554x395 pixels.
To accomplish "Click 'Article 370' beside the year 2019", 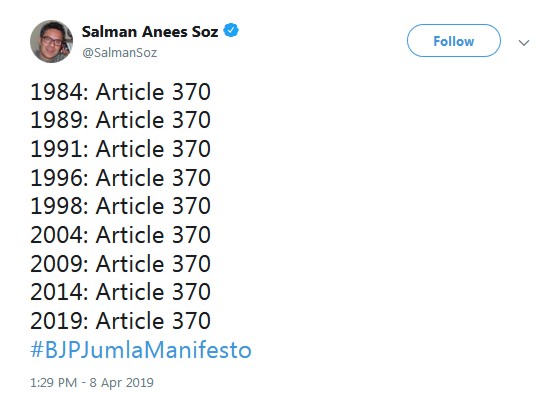I will (x=153, y=321).
